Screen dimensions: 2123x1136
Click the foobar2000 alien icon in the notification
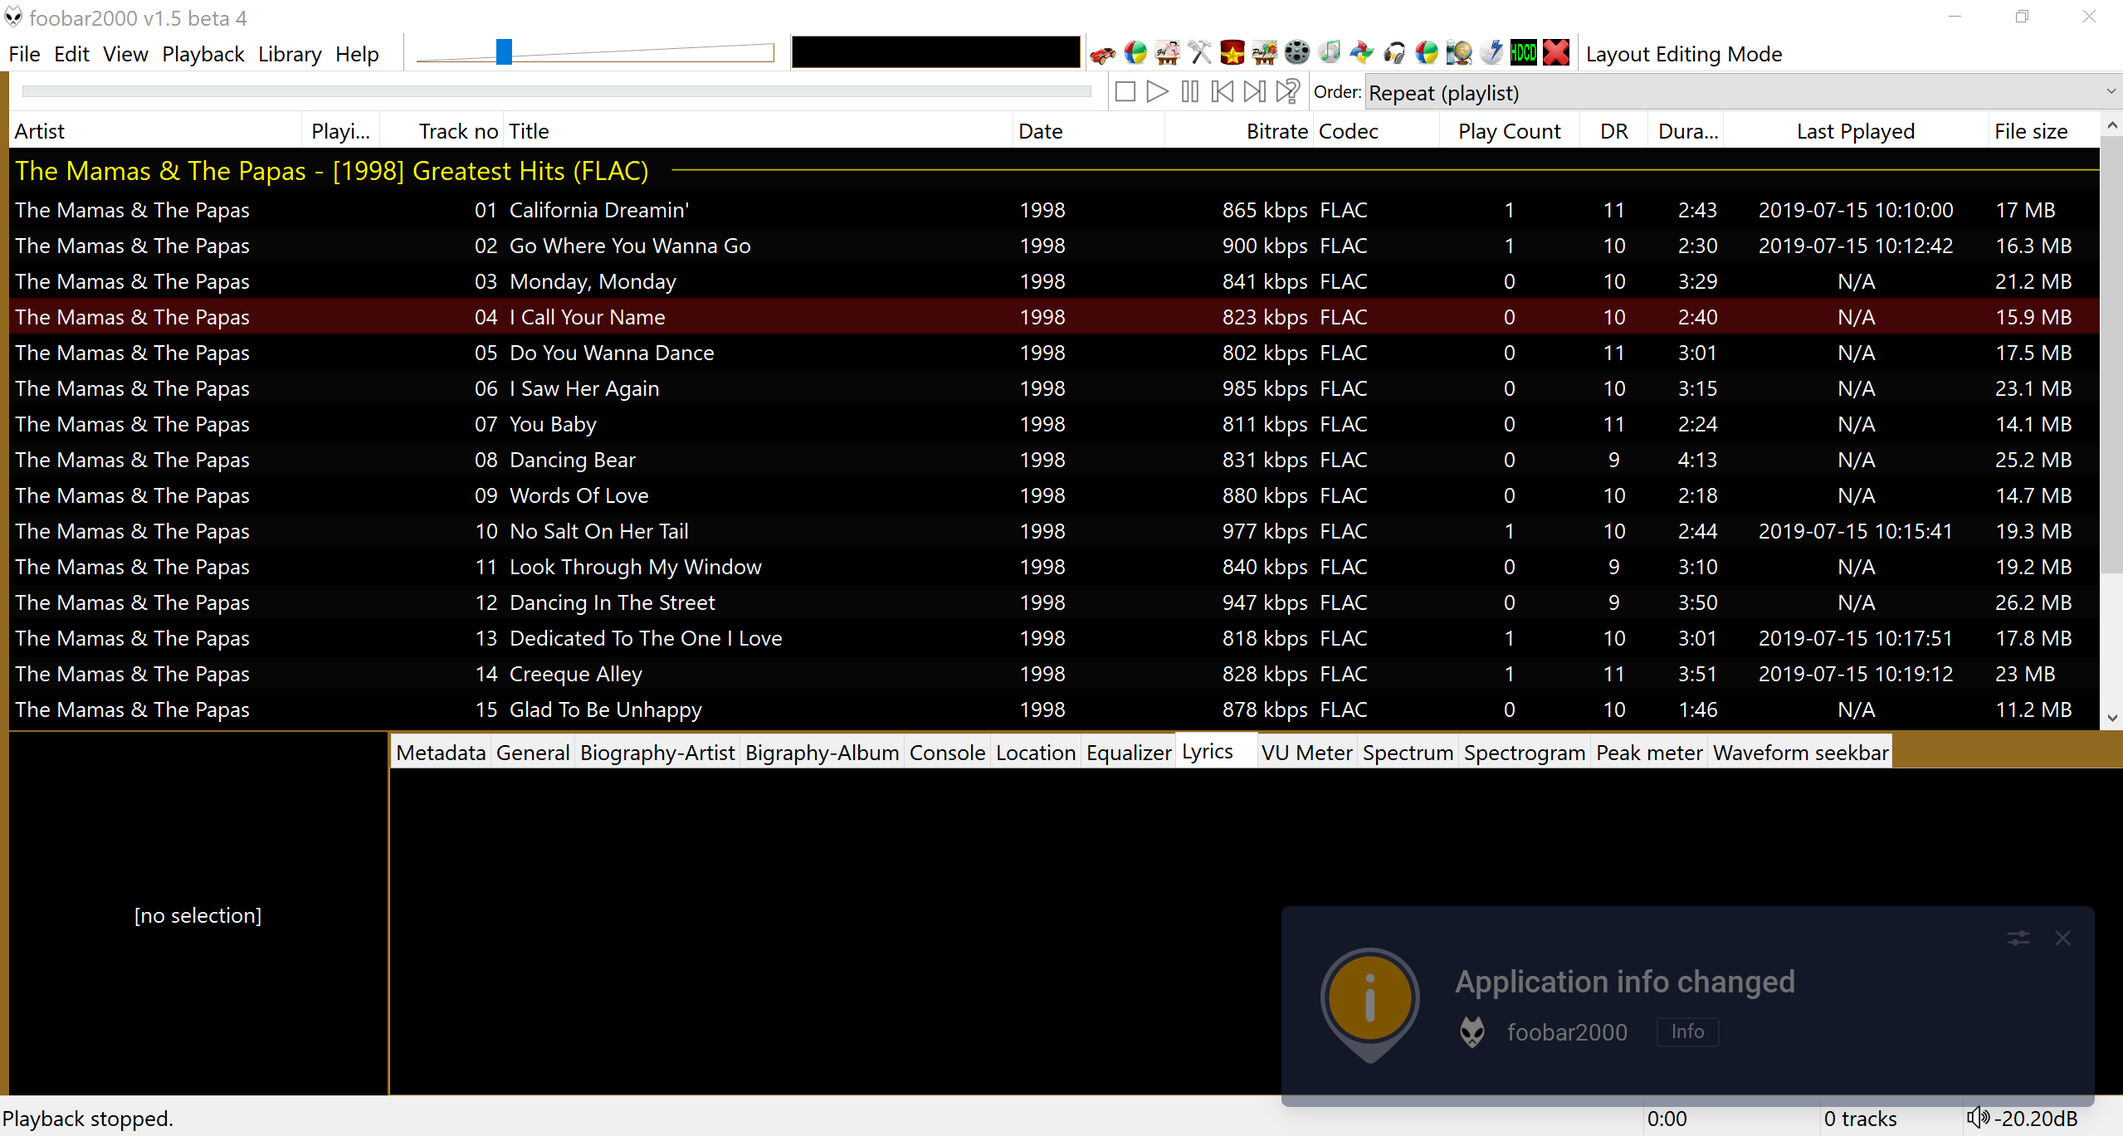click(1472, 1032)
